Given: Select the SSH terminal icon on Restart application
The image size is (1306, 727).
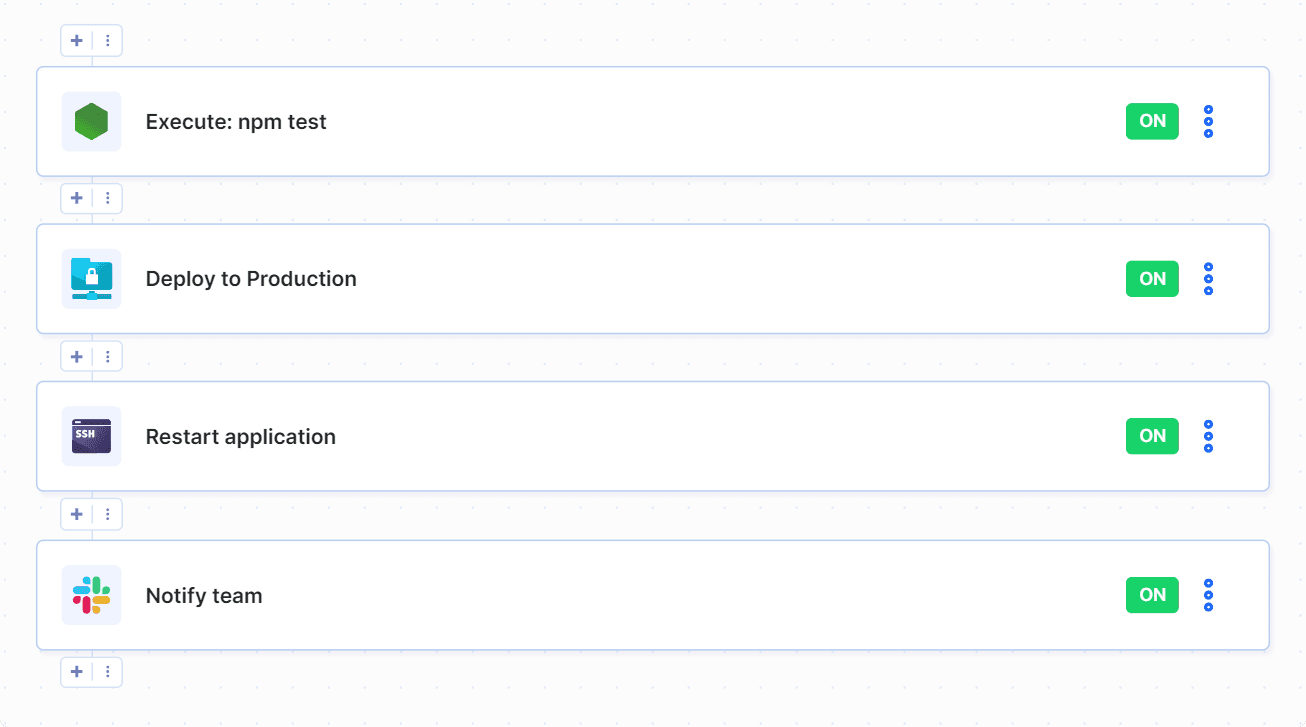Looking at the screenshot, I should click(x=91, y=436).
